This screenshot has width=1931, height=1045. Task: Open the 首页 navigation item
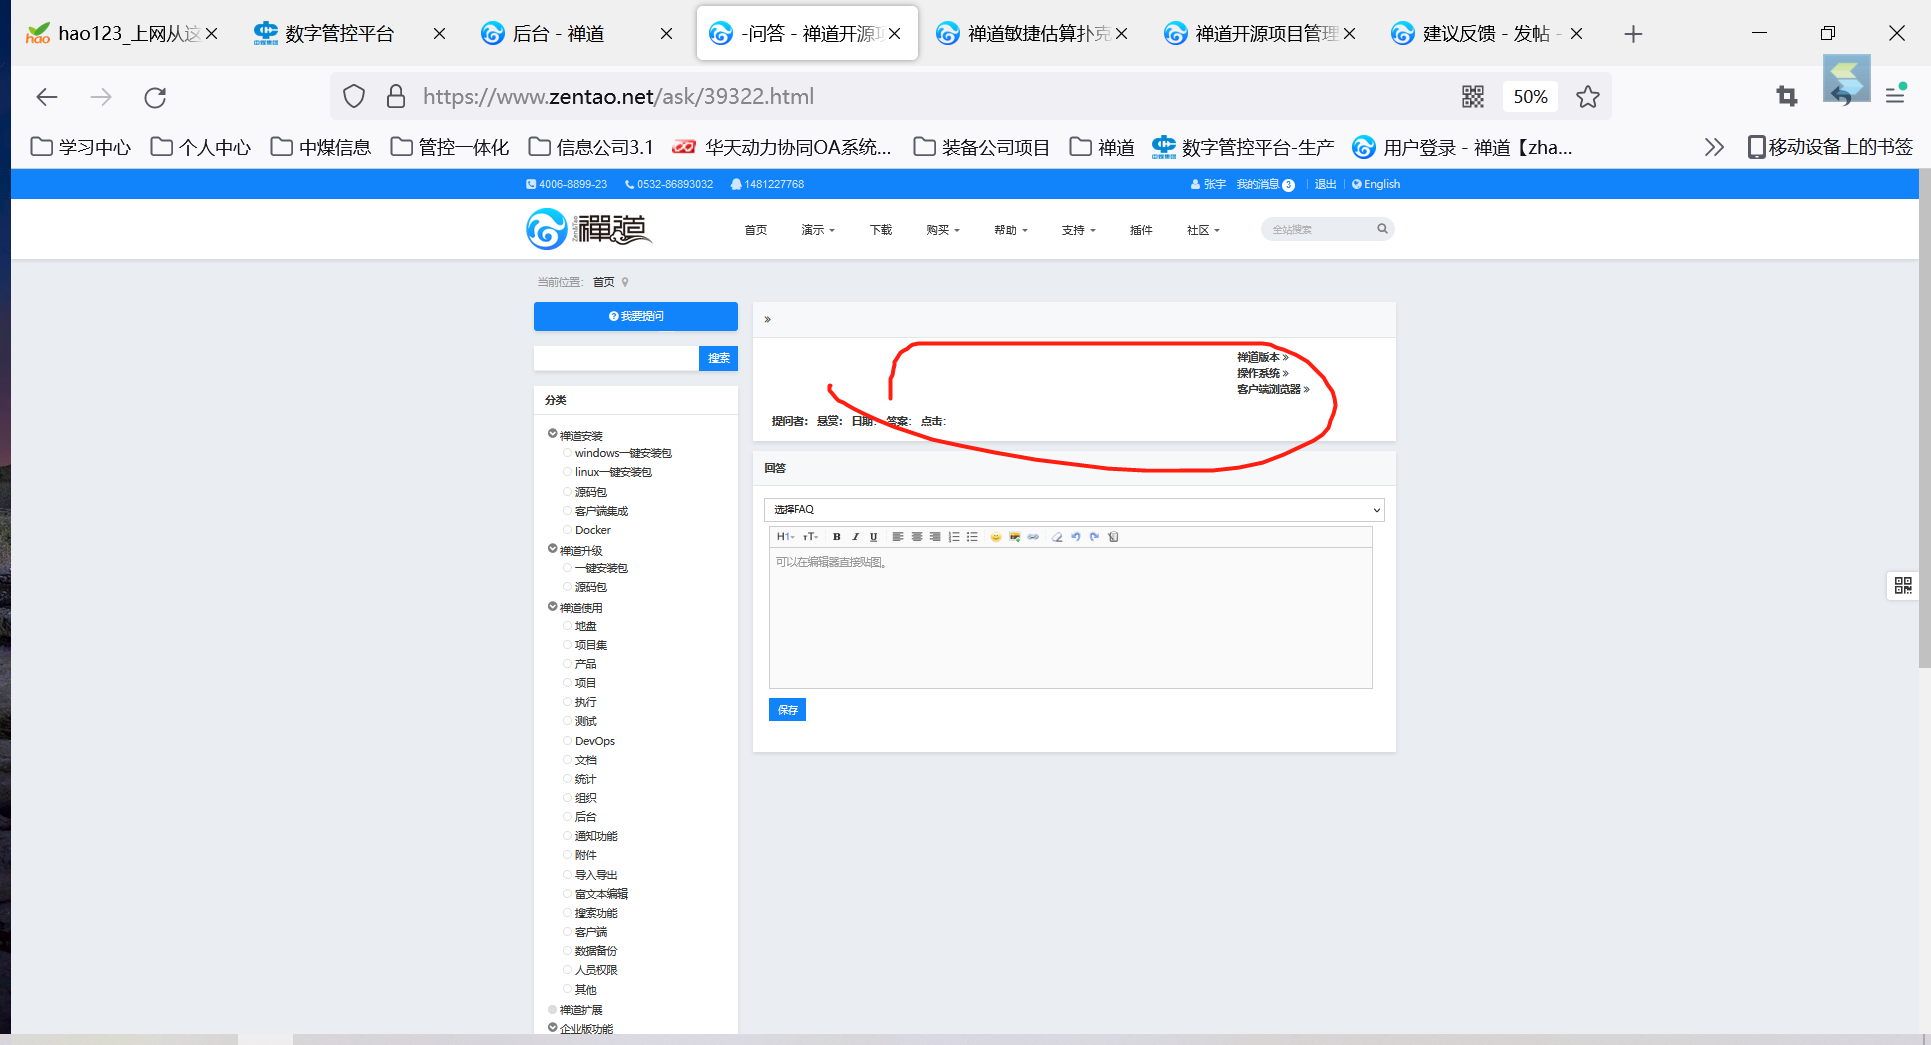[756, 230]
